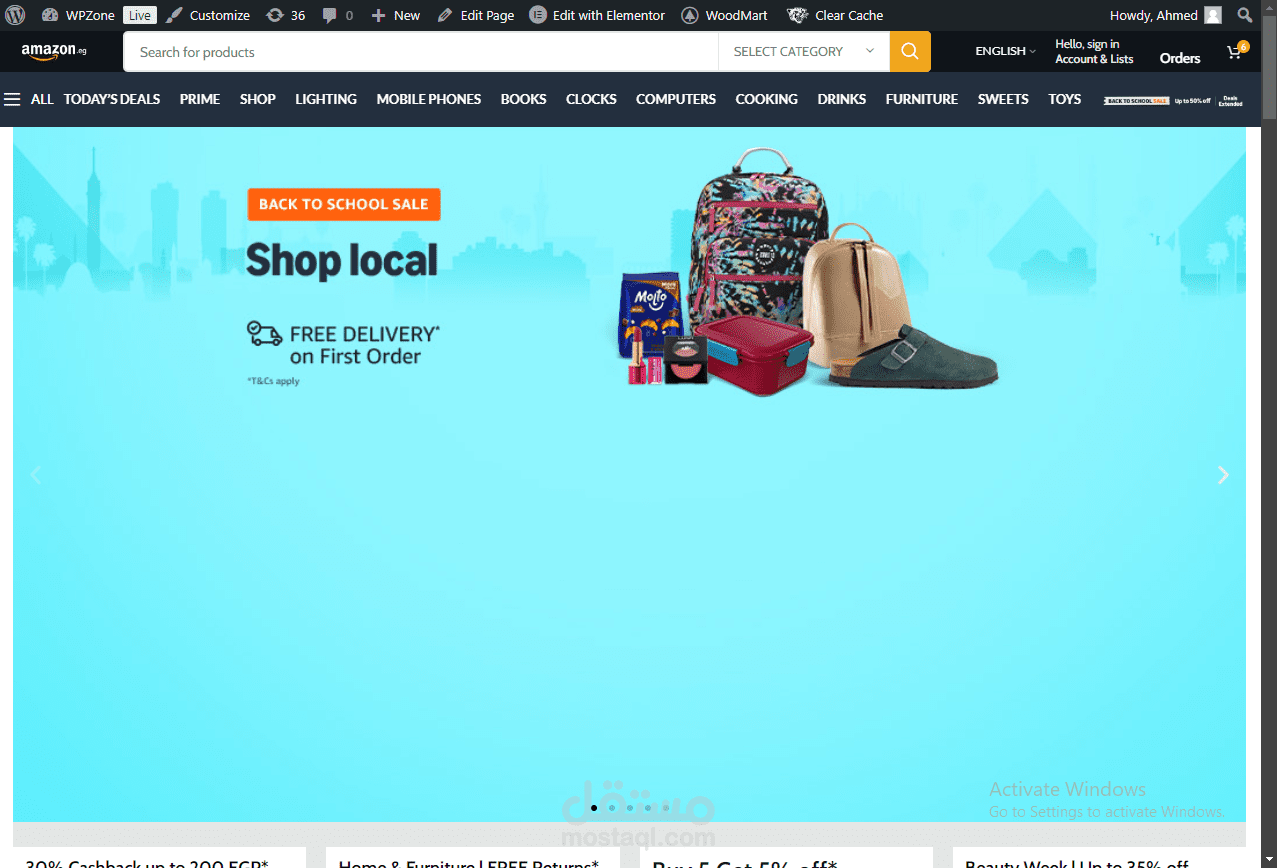Click the small Back to School nav banner
1277x868 pixels.
click(1174, 100)
